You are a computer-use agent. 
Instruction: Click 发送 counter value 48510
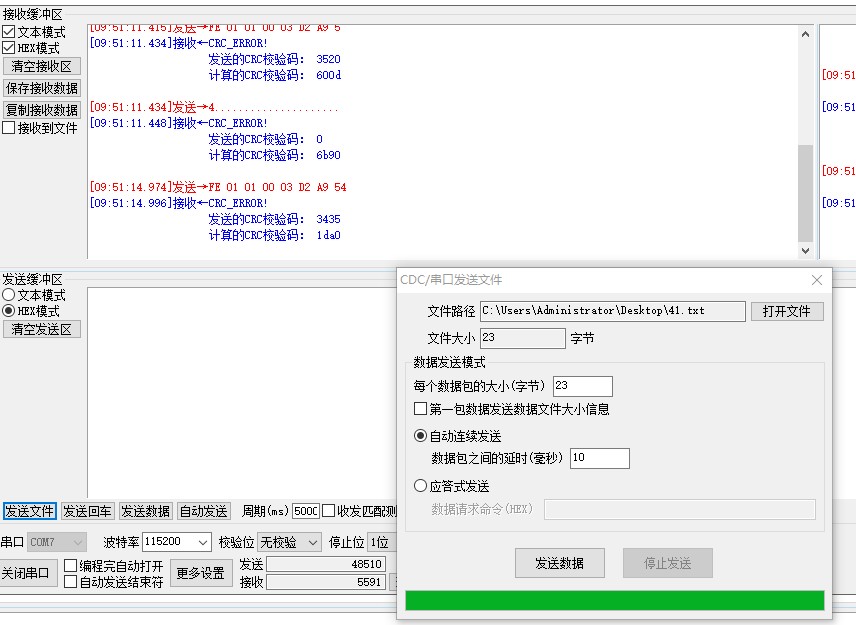(x=326, y=564)
